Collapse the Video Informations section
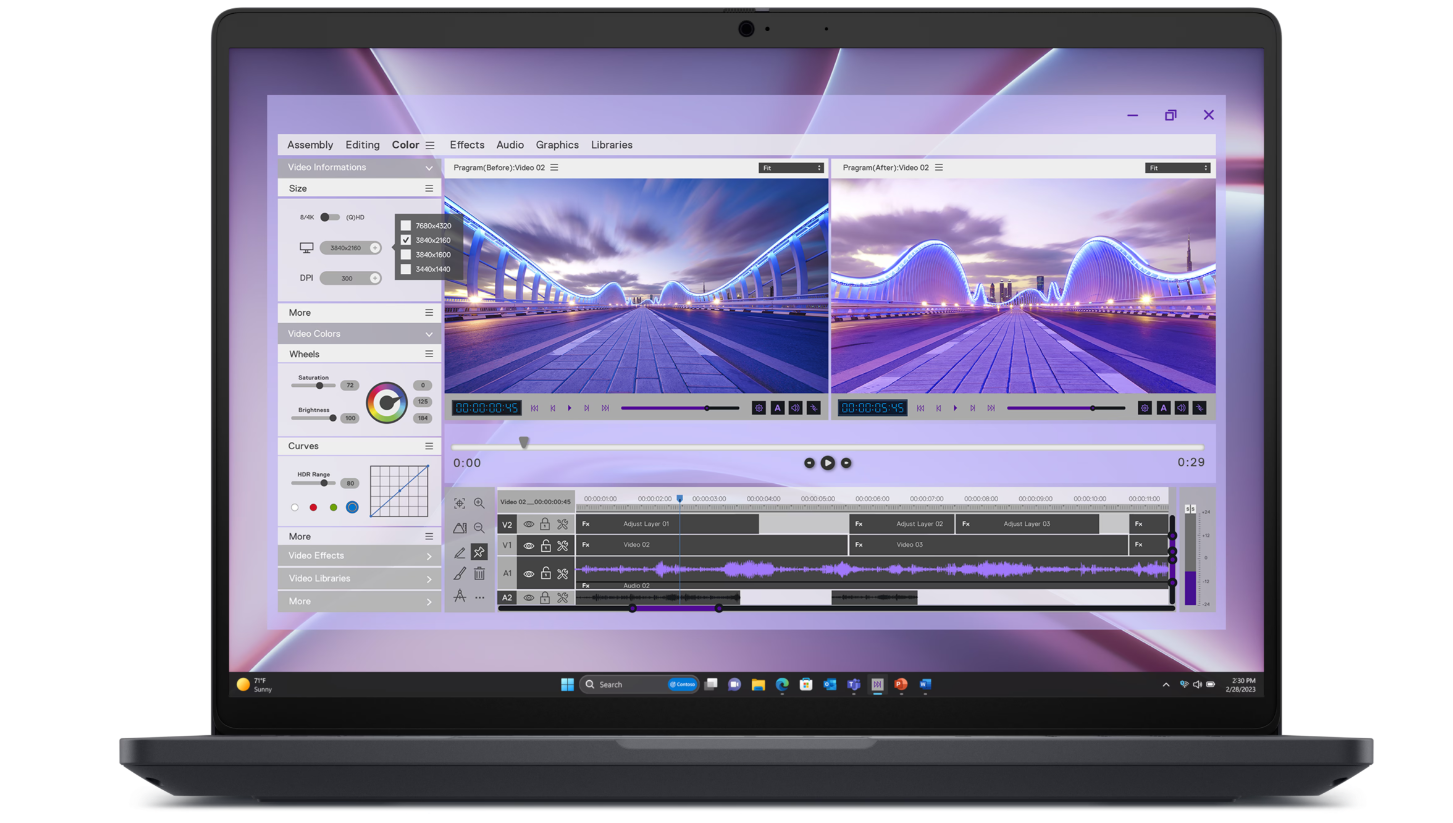 point(429,167)
